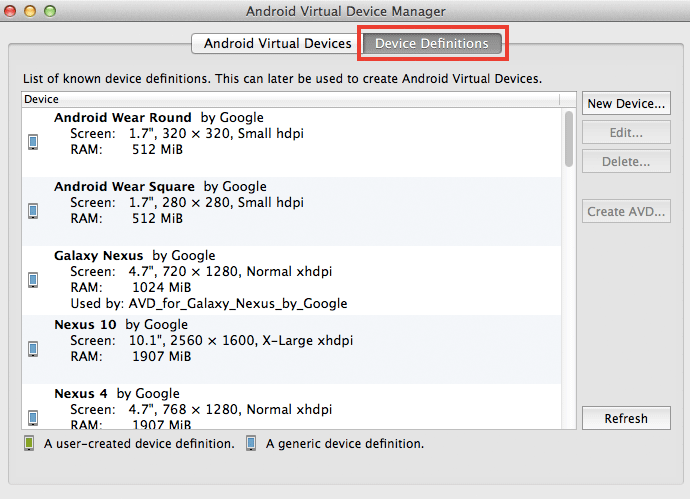Click the blue generic definition legend icon
690x499 pixels.
(x=251, y=443)
